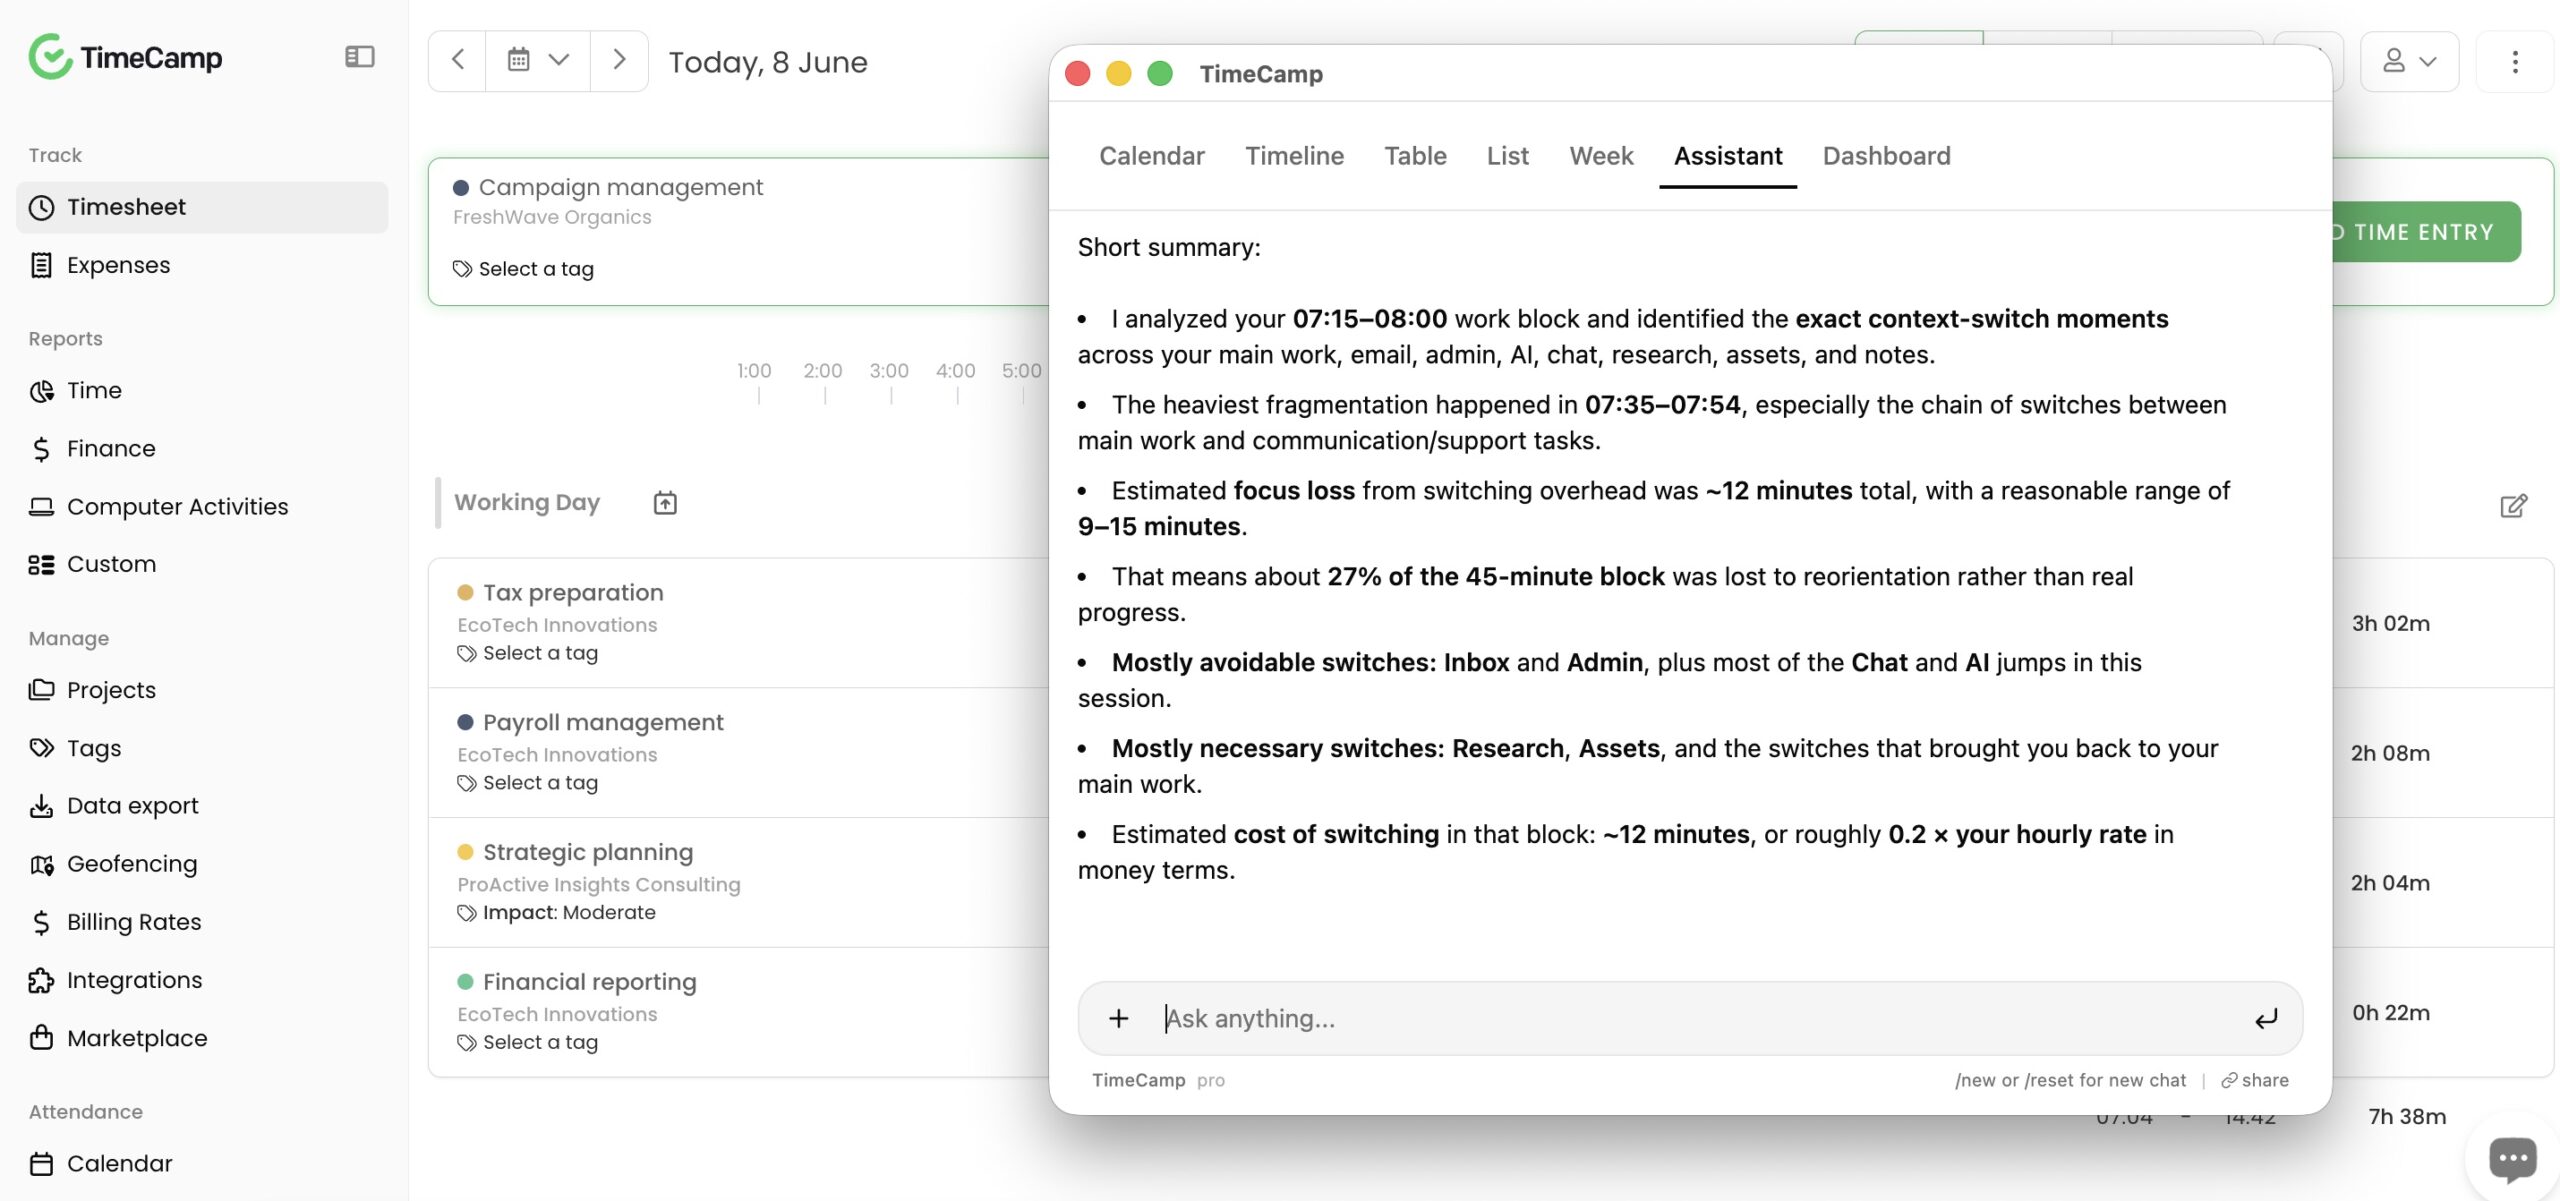
Task: Click the green color dot of Financial reporting
Action: pos(465,982)
